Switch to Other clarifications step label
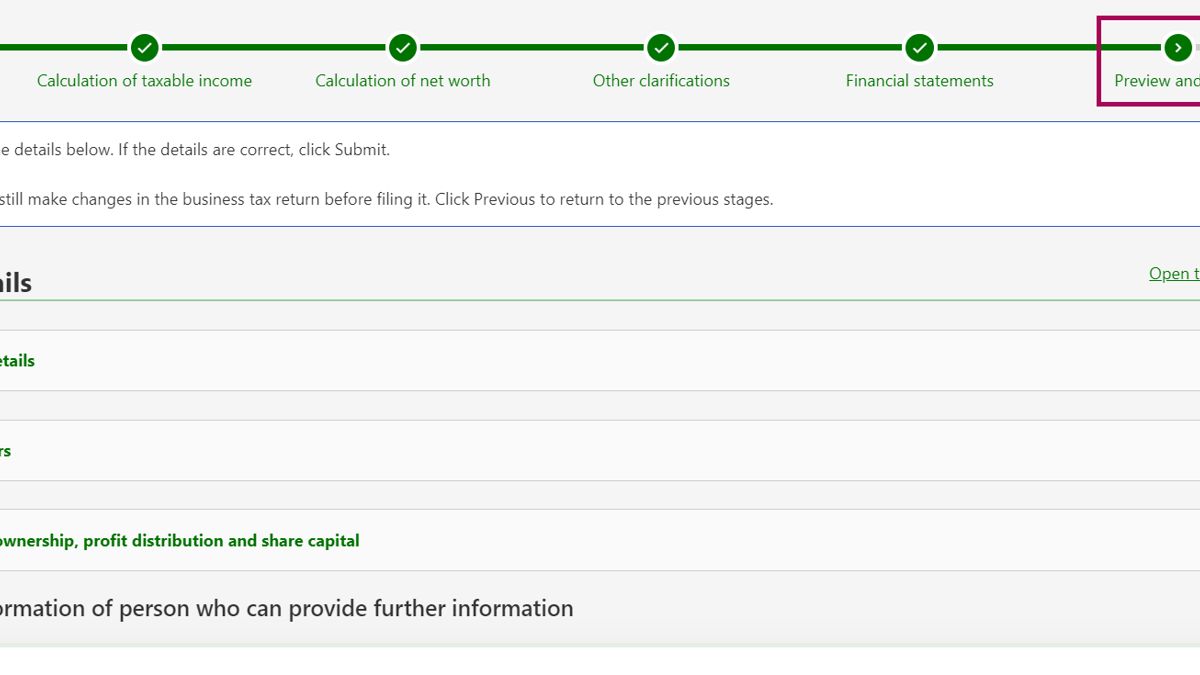The height and width of the screenshot is (675, 1200). click(661, 81)
